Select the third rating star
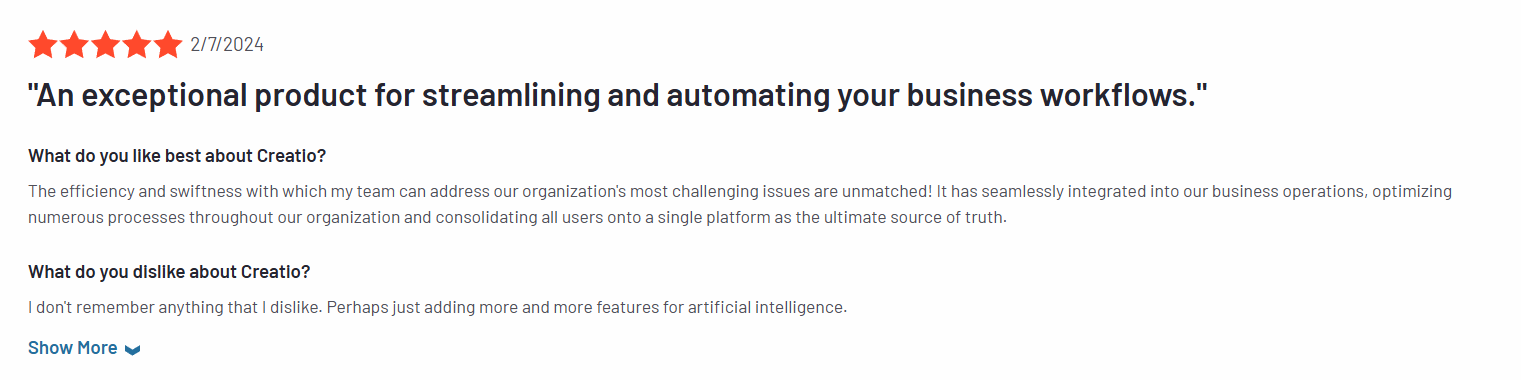The height and width of the screenshot is (380, 1521). tap(105, 44)
